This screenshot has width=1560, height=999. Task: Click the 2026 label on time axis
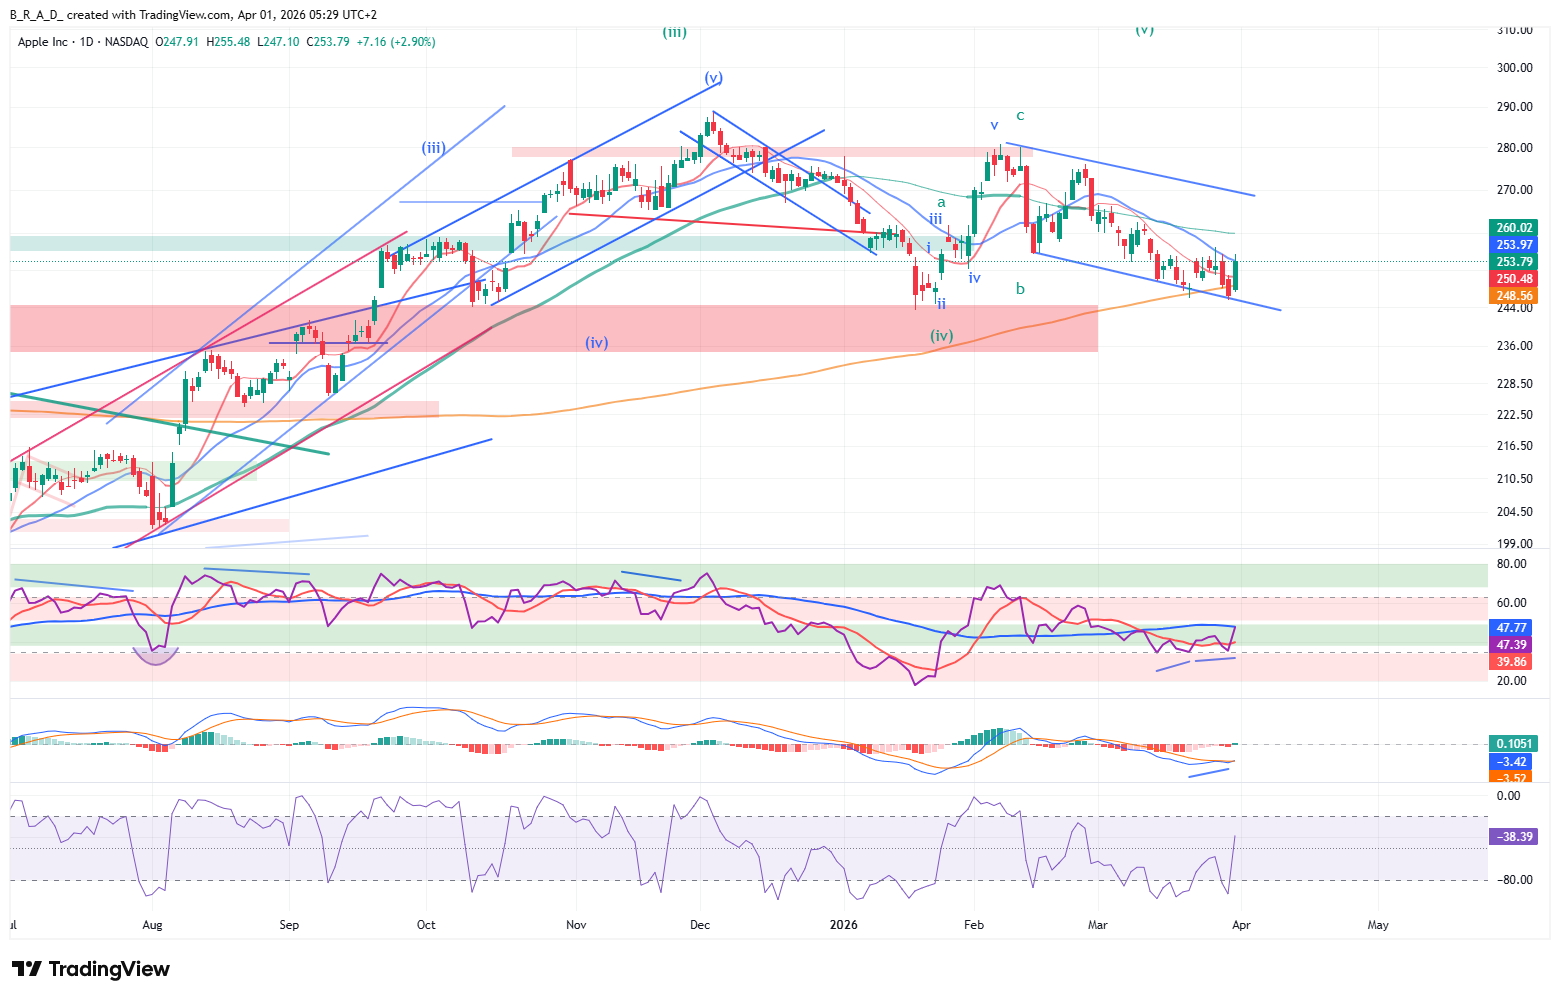coord(844,925)
